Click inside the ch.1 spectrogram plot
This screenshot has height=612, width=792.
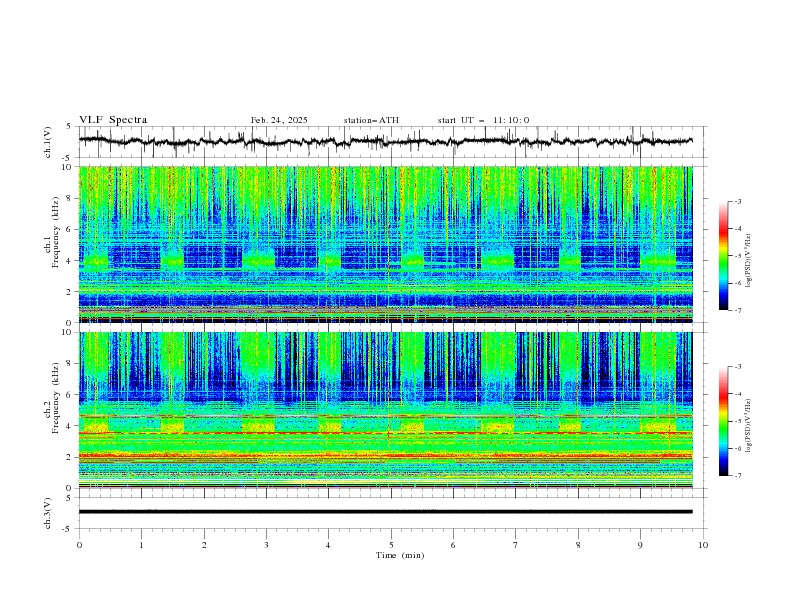tap(385, 244)
